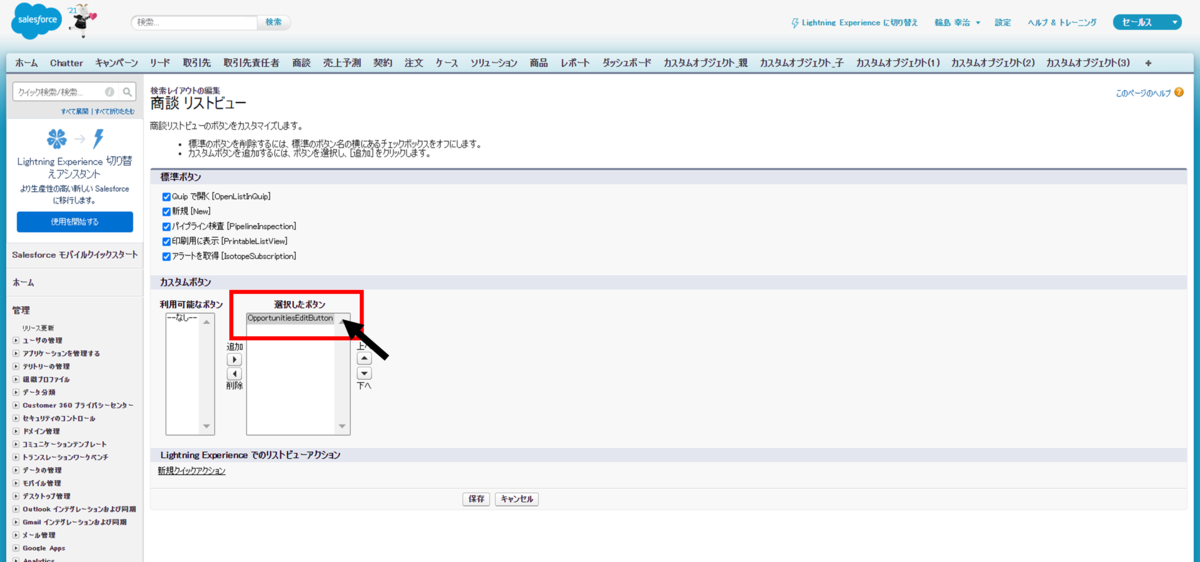Open Customer 360 プライバシーセンター tree item

click(x=78, y=405)
